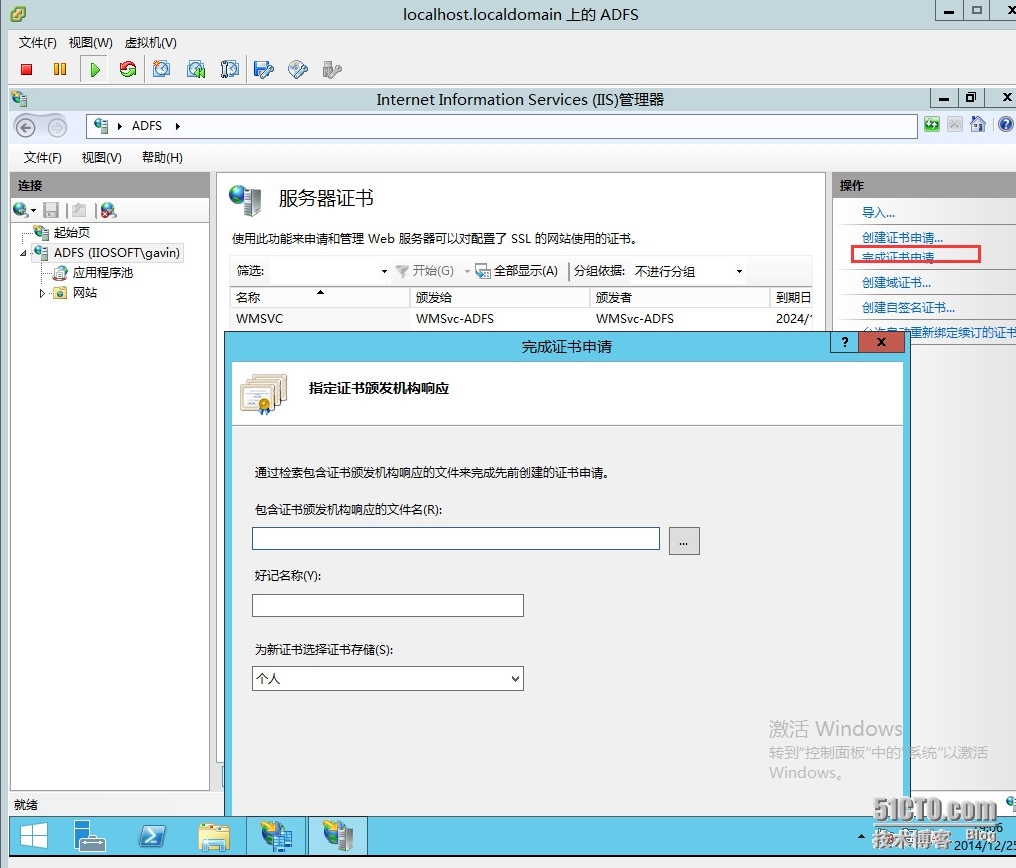Screen dimensions: 1016x868
Task: Sort by the 颁发者 column header
Action: coord(680,297)
